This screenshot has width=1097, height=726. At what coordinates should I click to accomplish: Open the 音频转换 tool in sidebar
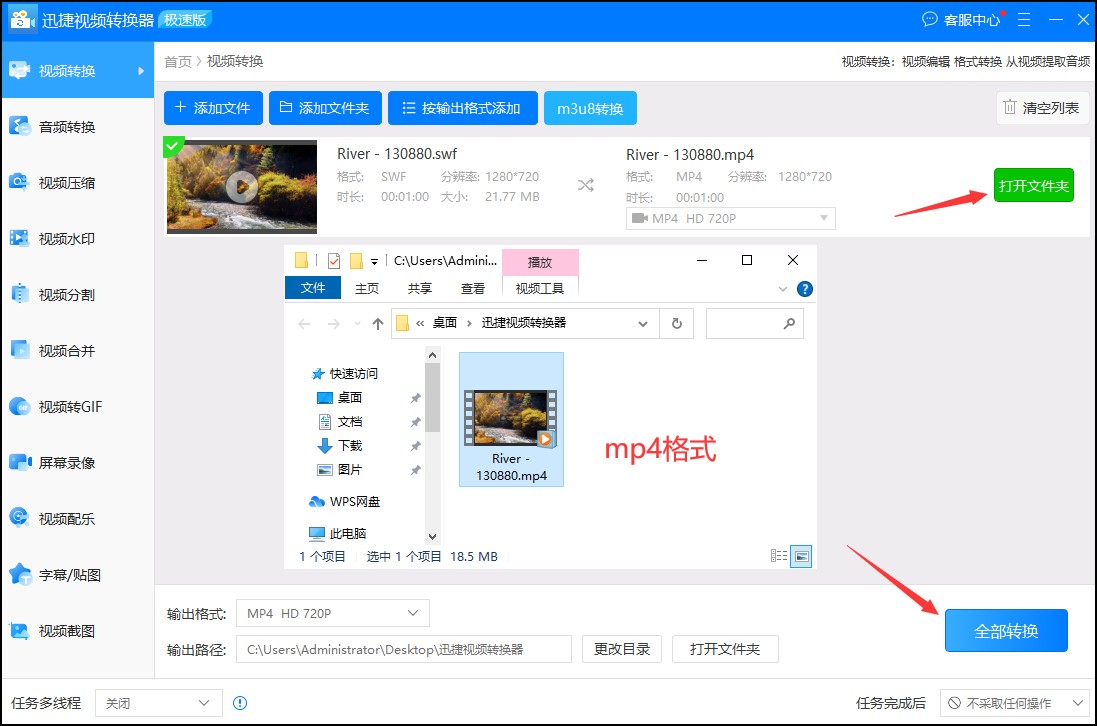[66, 126]
